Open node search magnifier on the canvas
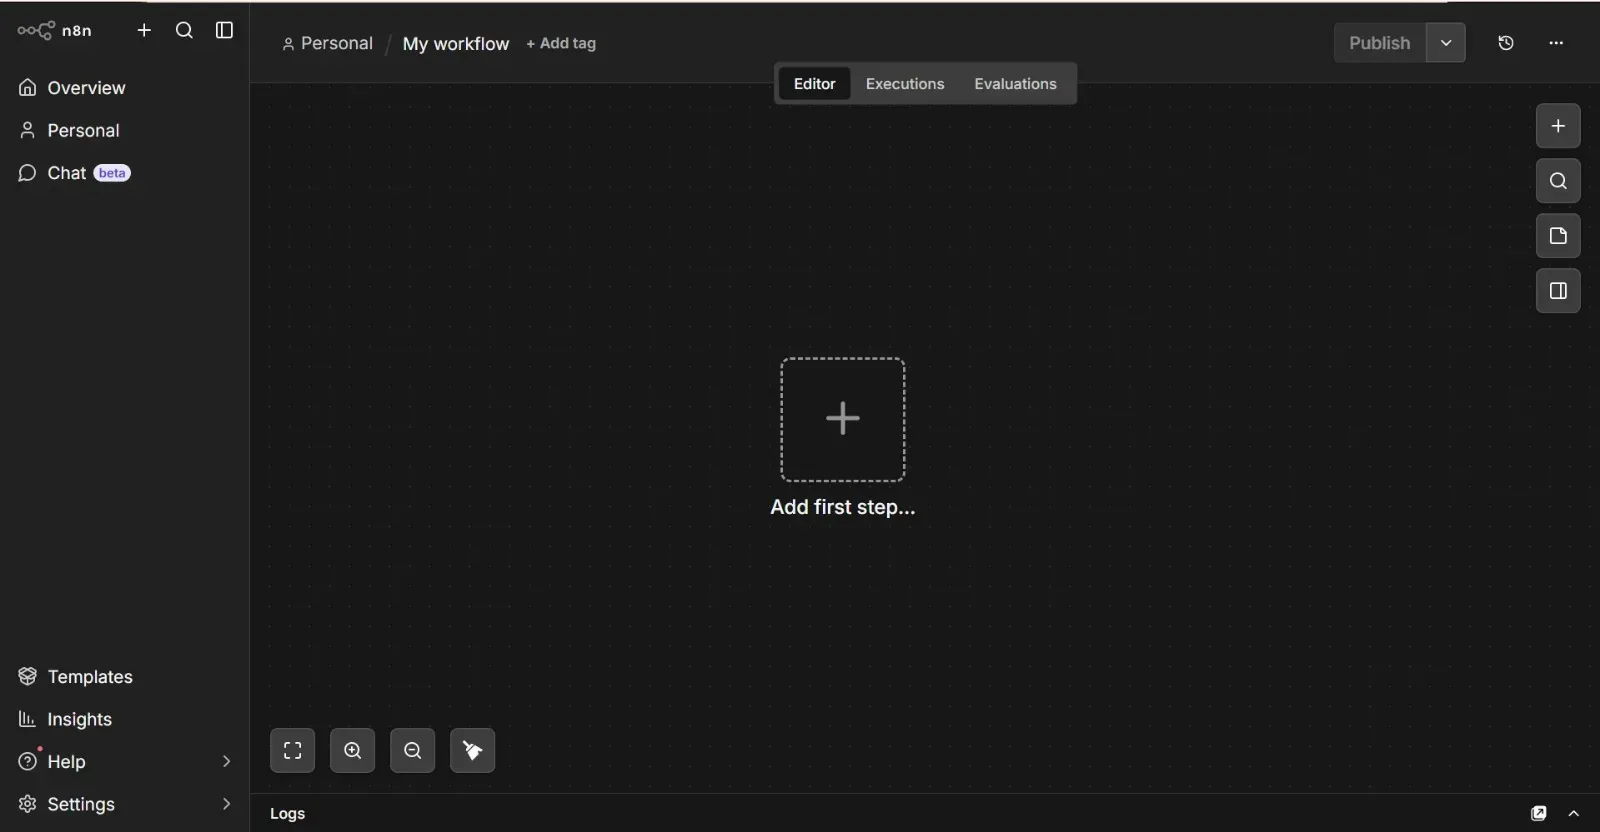 click(1558, 181)
